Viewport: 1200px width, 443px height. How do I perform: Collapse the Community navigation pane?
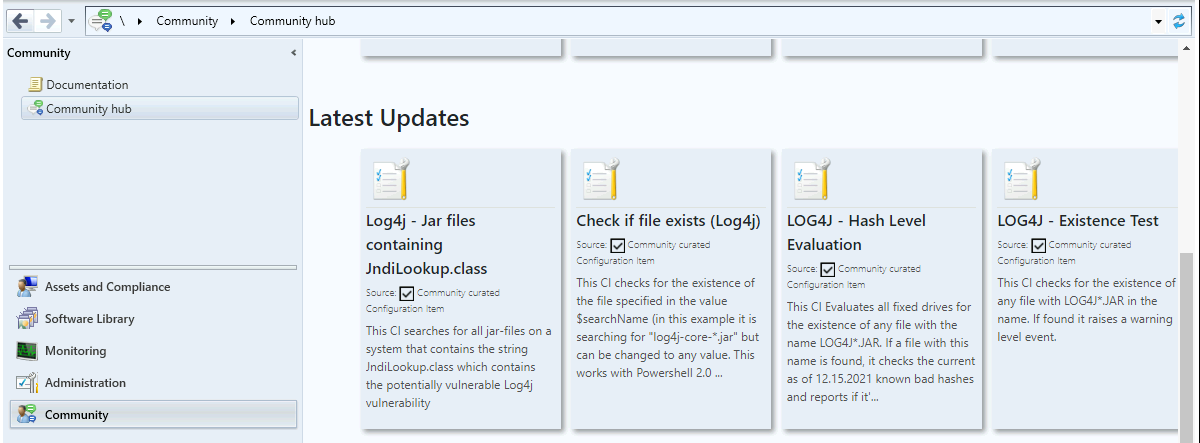point(293,53)
